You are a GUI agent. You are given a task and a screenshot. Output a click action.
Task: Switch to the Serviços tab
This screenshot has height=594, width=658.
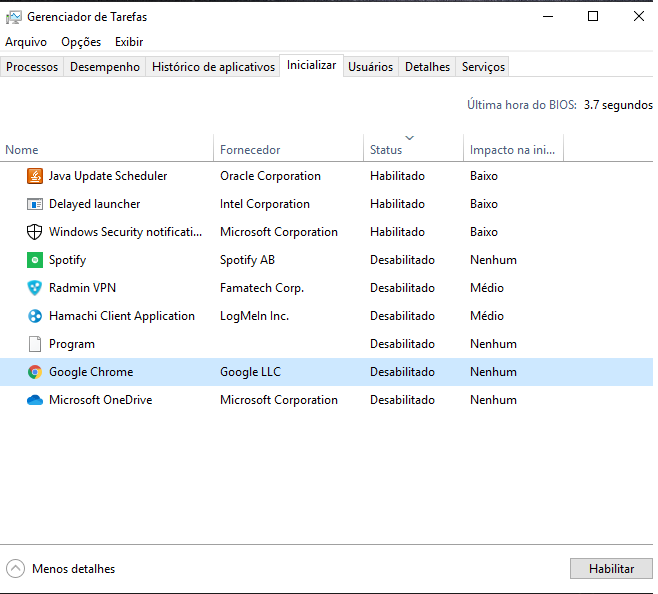(x=483, y=67)
